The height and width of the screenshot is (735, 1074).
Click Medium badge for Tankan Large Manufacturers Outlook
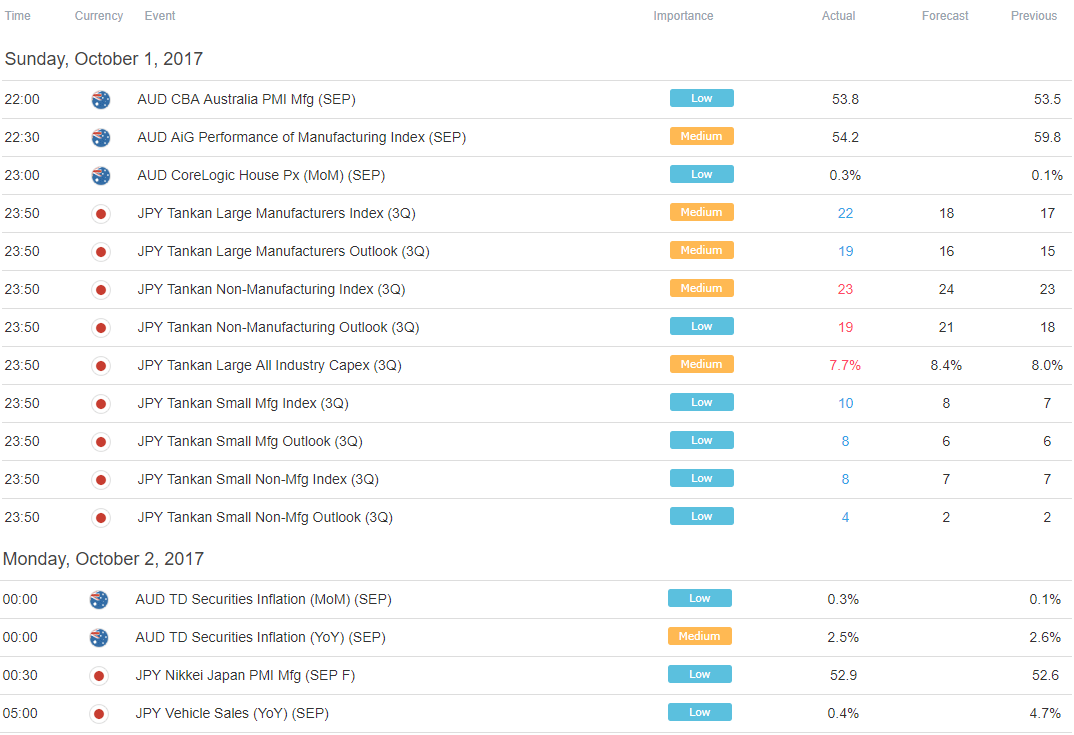[701, 250]
